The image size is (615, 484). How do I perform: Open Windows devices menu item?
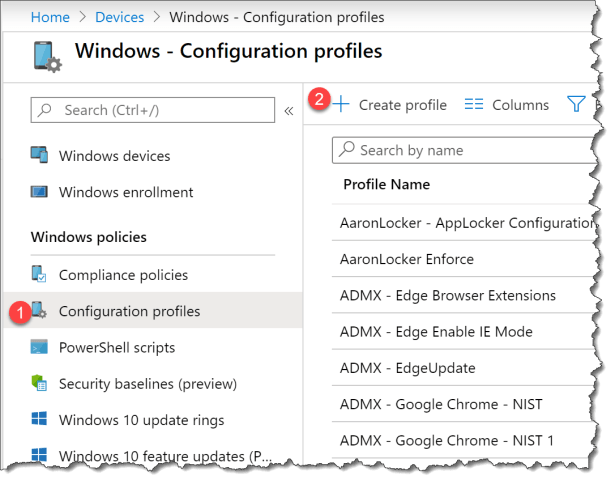pyautogui.click(x=115, y=156)
